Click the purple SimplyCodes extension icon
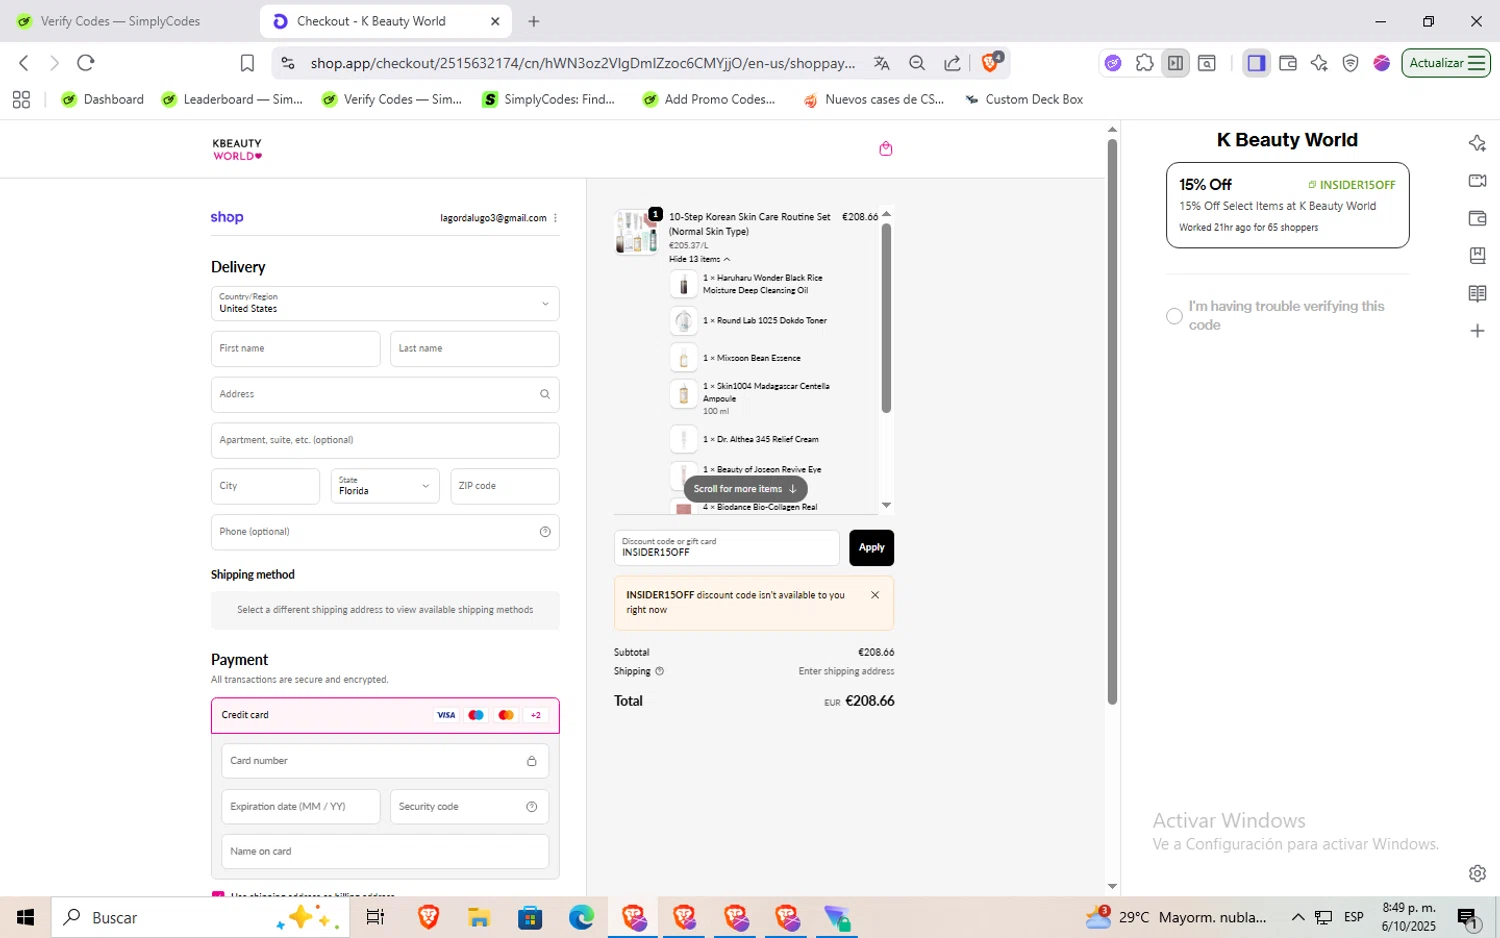This screenshot has width=1500, height=938. tap(1113, 63)
